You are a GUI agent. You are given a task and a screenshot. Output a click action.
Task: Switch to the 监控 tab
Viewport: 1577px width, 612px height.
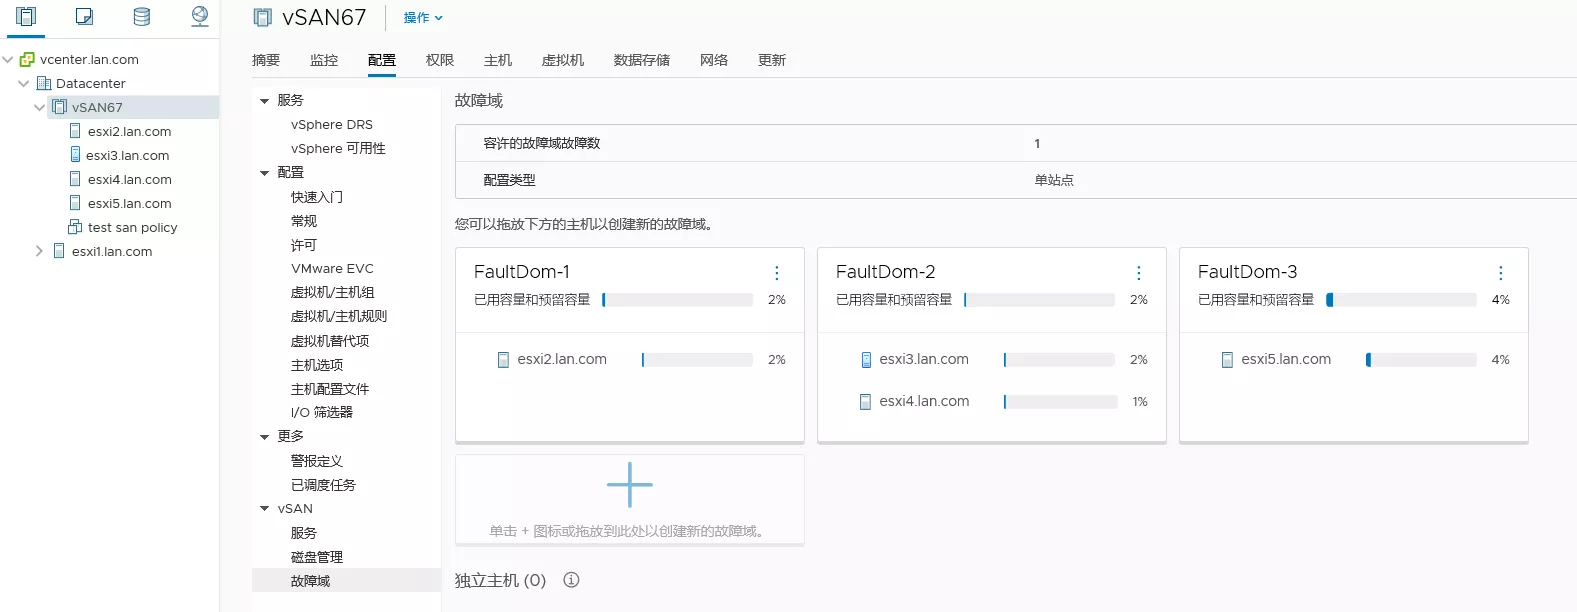coord(324,60)
